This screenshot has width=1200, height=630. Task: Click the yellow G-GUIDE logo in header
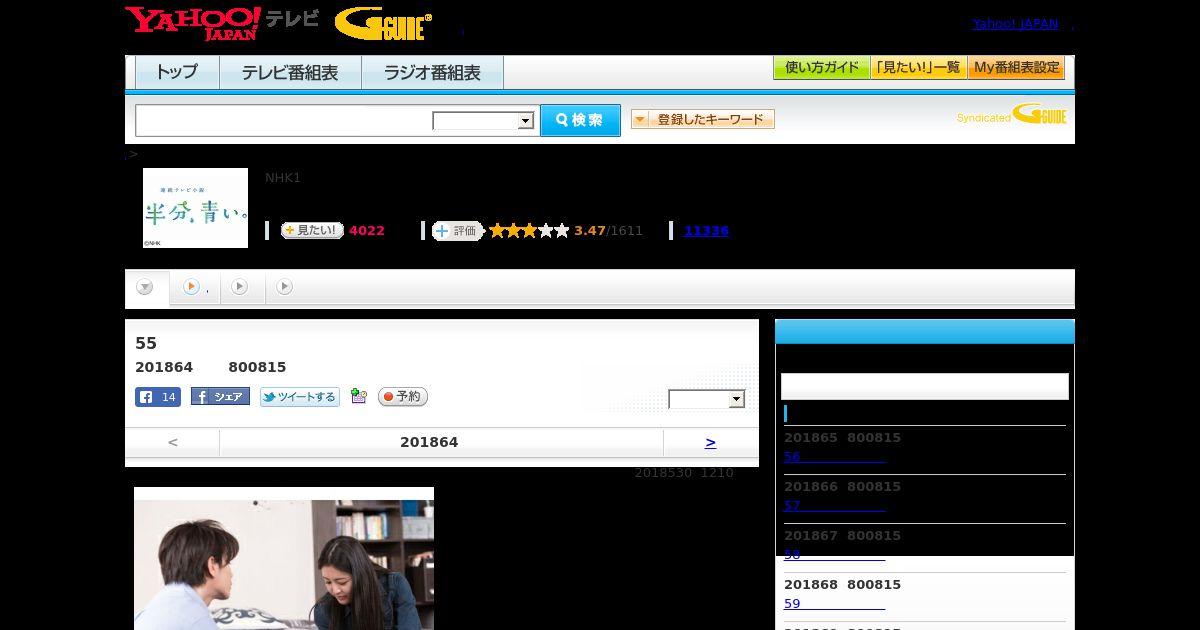point(383,23)
